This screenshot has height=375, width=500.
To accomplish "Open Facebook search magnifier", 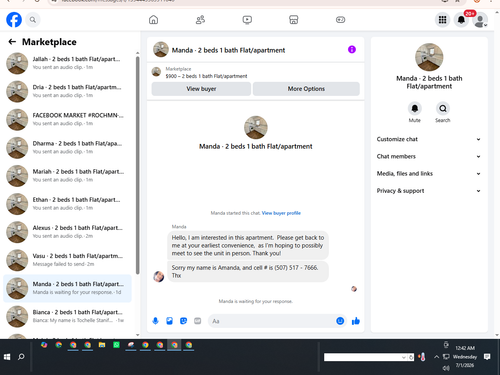I will [33, 20].
